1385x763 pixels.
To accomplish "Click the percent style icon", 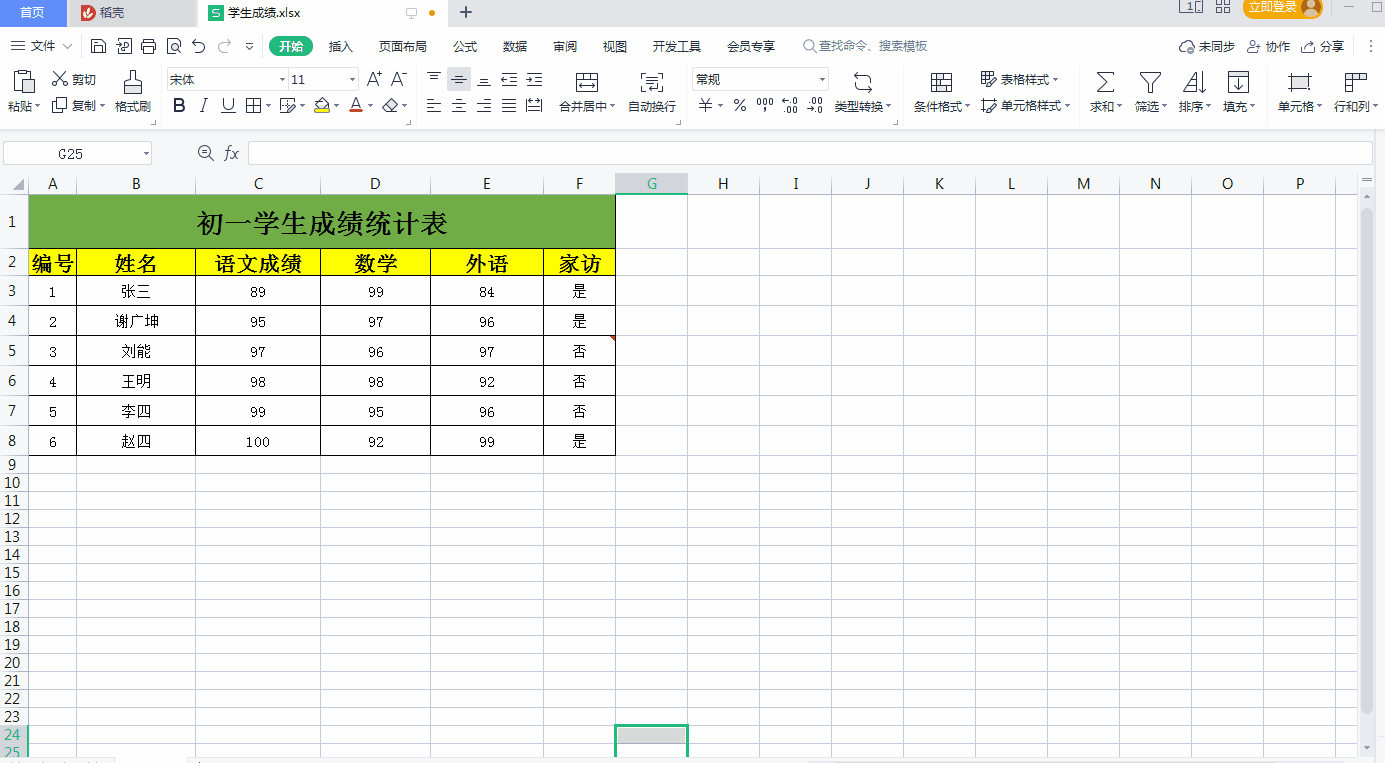I will (740, 106).
